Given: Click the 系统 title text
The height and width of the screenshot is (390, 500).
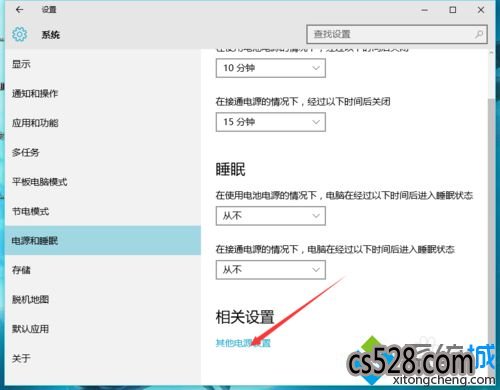Looking at the screenshot, I should (x=51, y=35).
